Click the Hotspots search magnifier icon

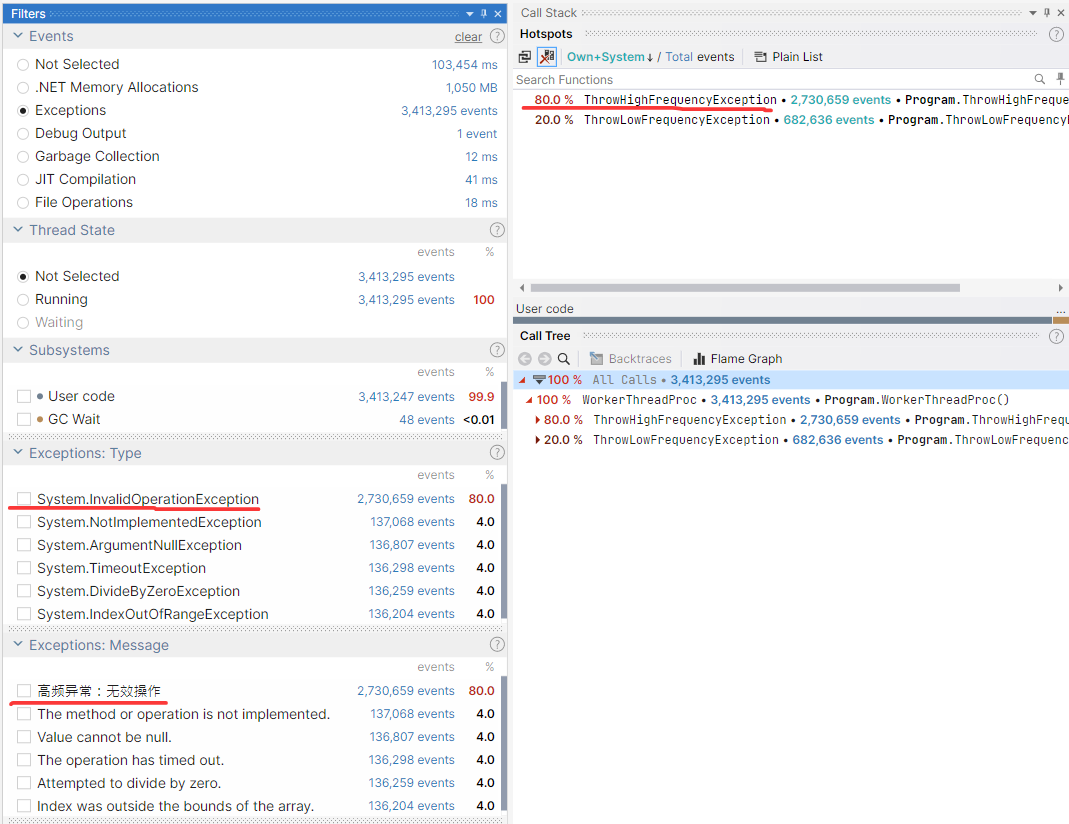click(1039, 79)
